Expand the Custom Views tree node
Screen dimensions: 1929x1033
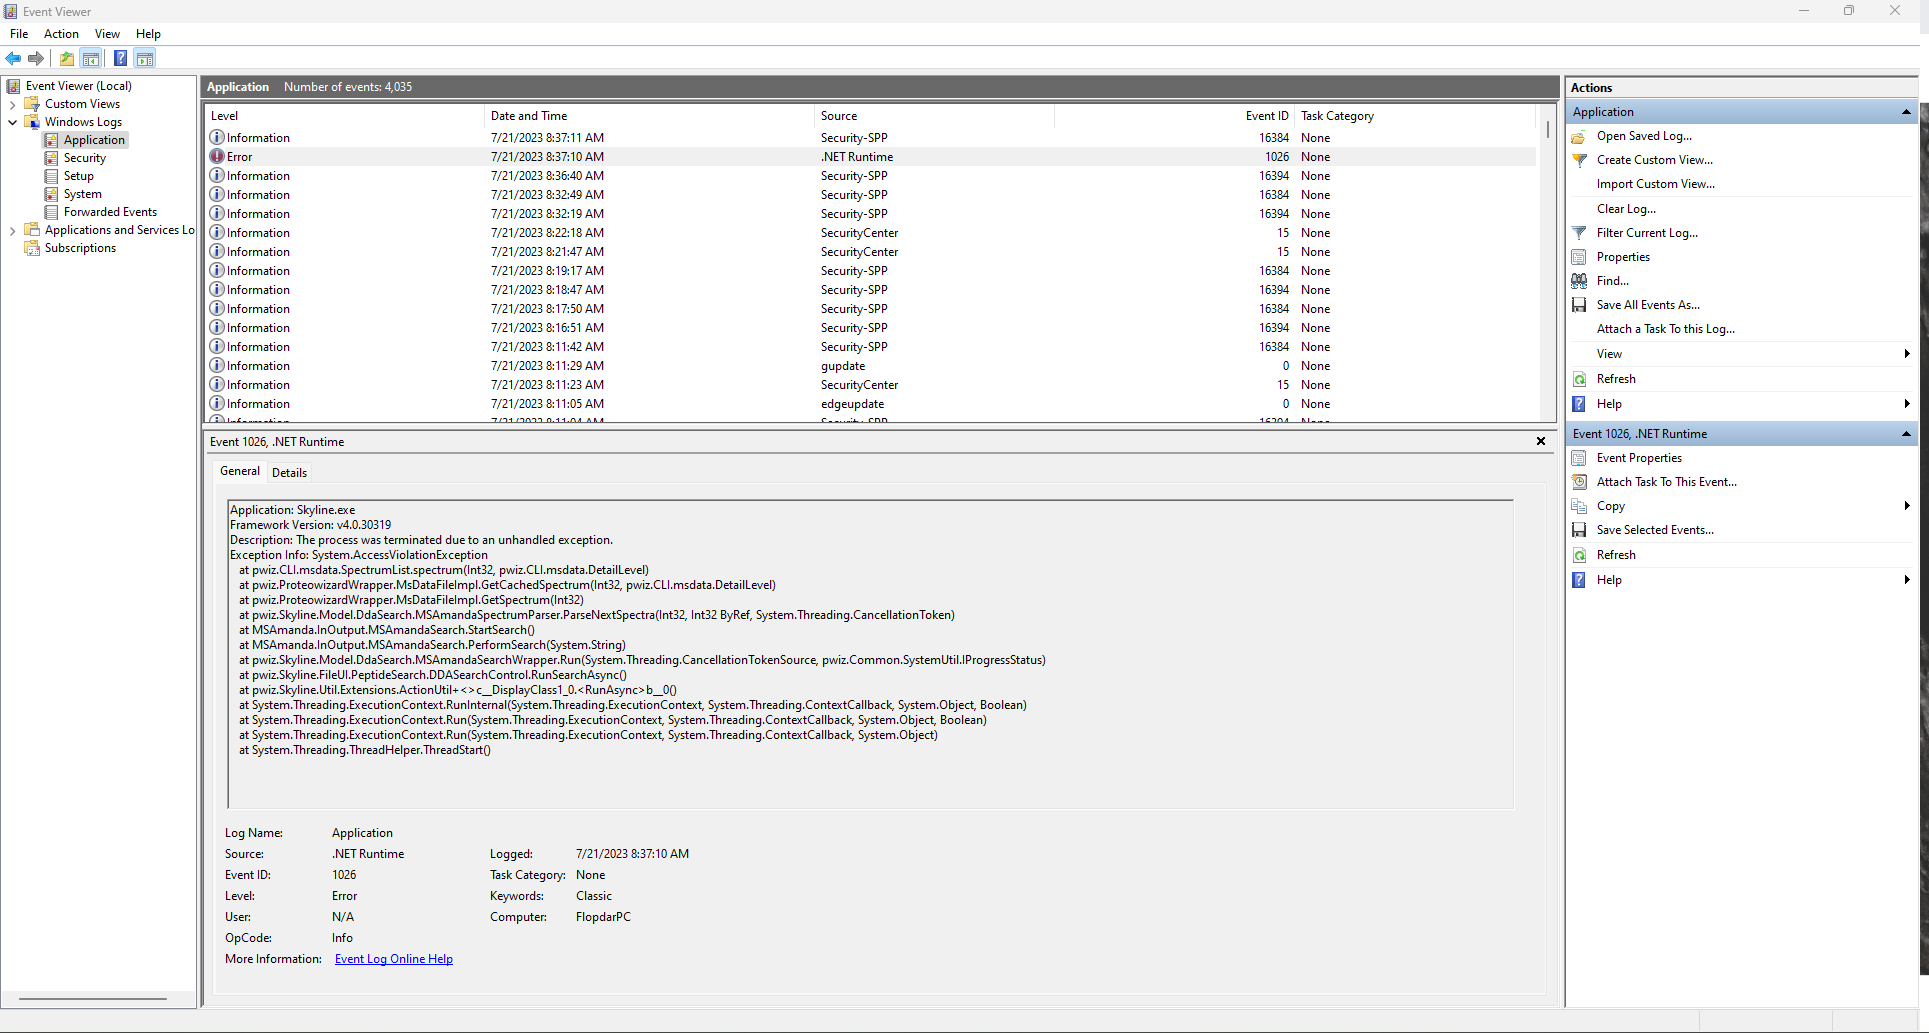point(12,104)
